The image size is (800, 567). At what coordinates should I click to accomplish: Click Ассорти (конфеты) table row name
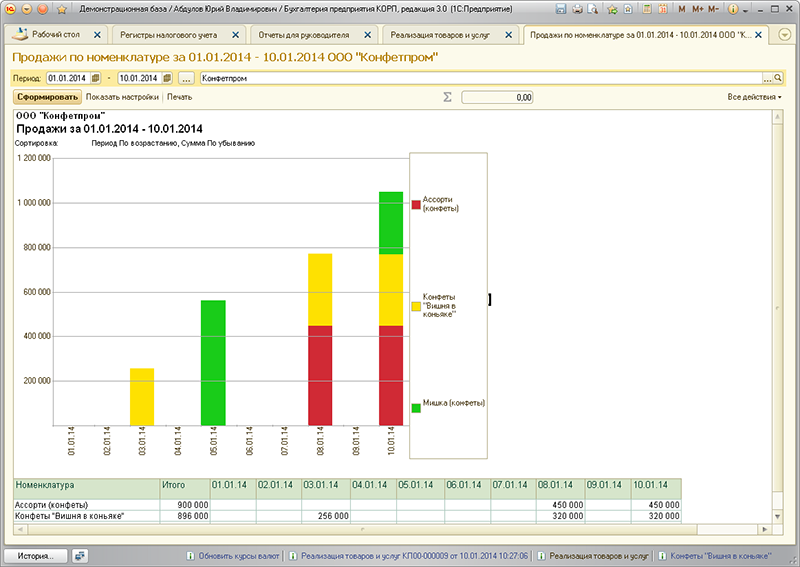tap(52, 505)
